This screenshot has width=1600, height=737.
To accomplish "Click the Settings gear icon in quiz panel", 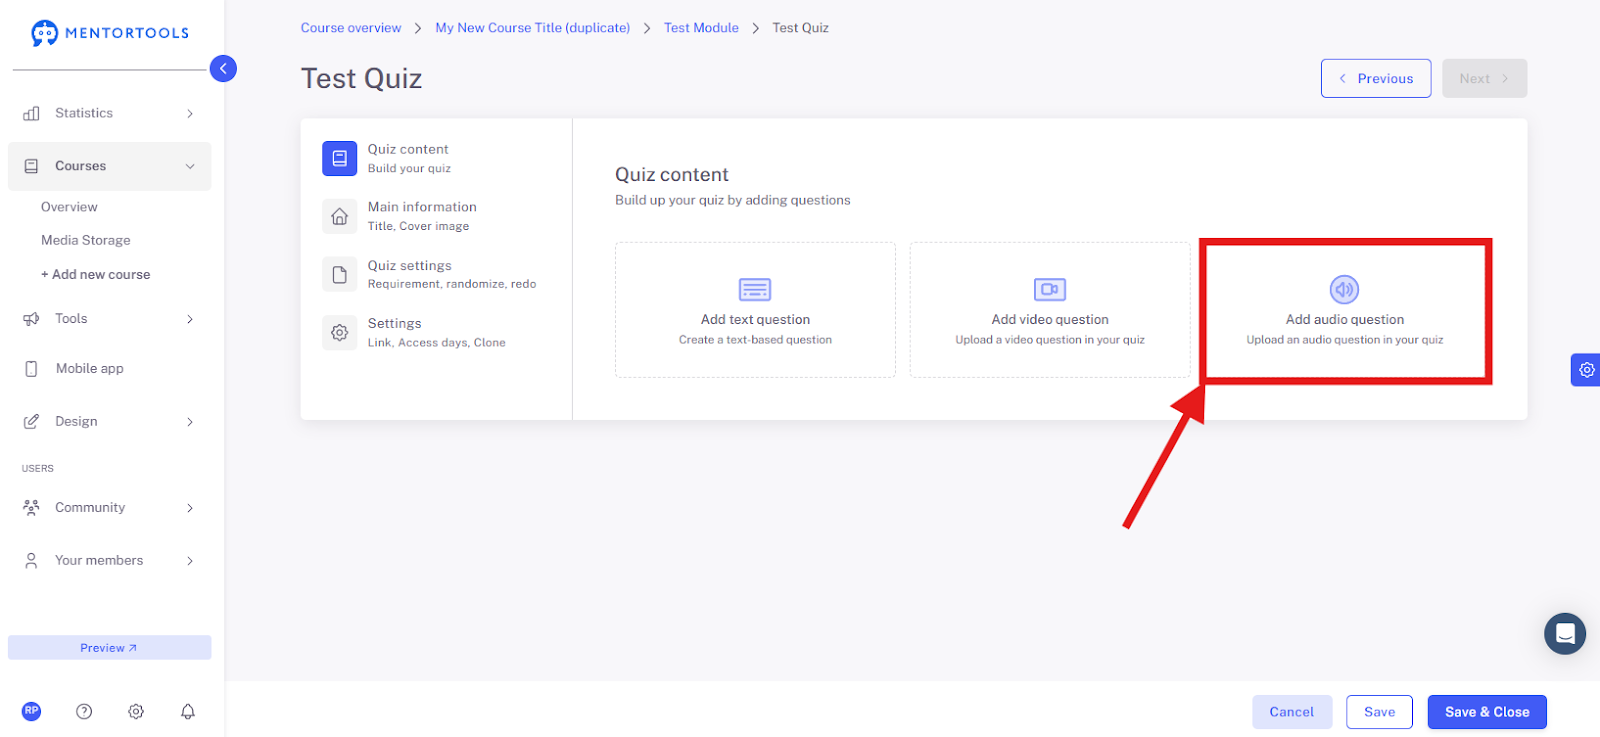I will [x=340, y=332].
